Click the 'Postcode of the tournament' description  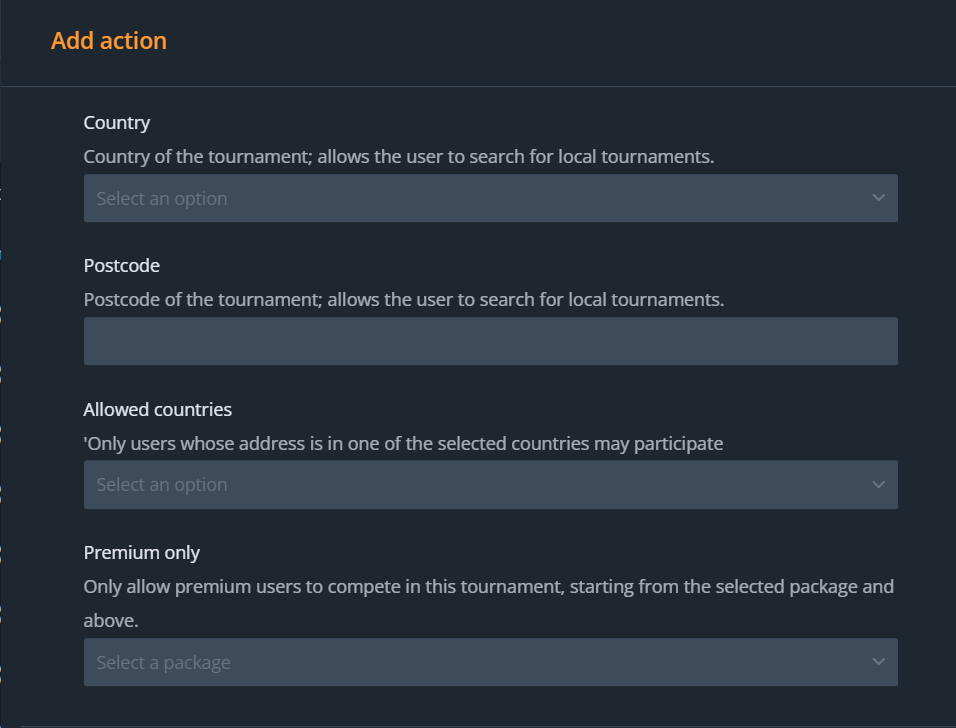[x=404, y=300]
